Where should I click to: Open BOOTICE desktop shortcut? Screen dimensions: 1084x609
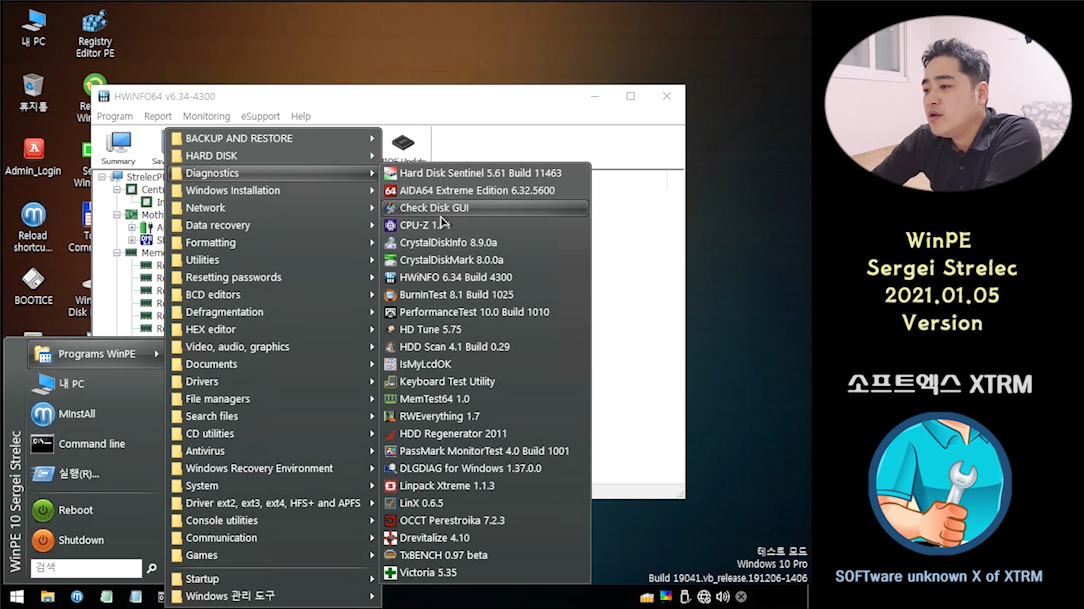click(x=33, y=287)
